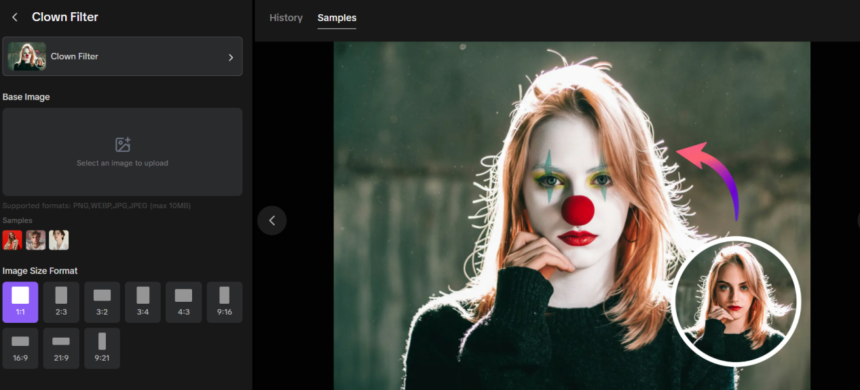
Task: Expand the Clown Filter chevron arrow
Action: [231, 57]
